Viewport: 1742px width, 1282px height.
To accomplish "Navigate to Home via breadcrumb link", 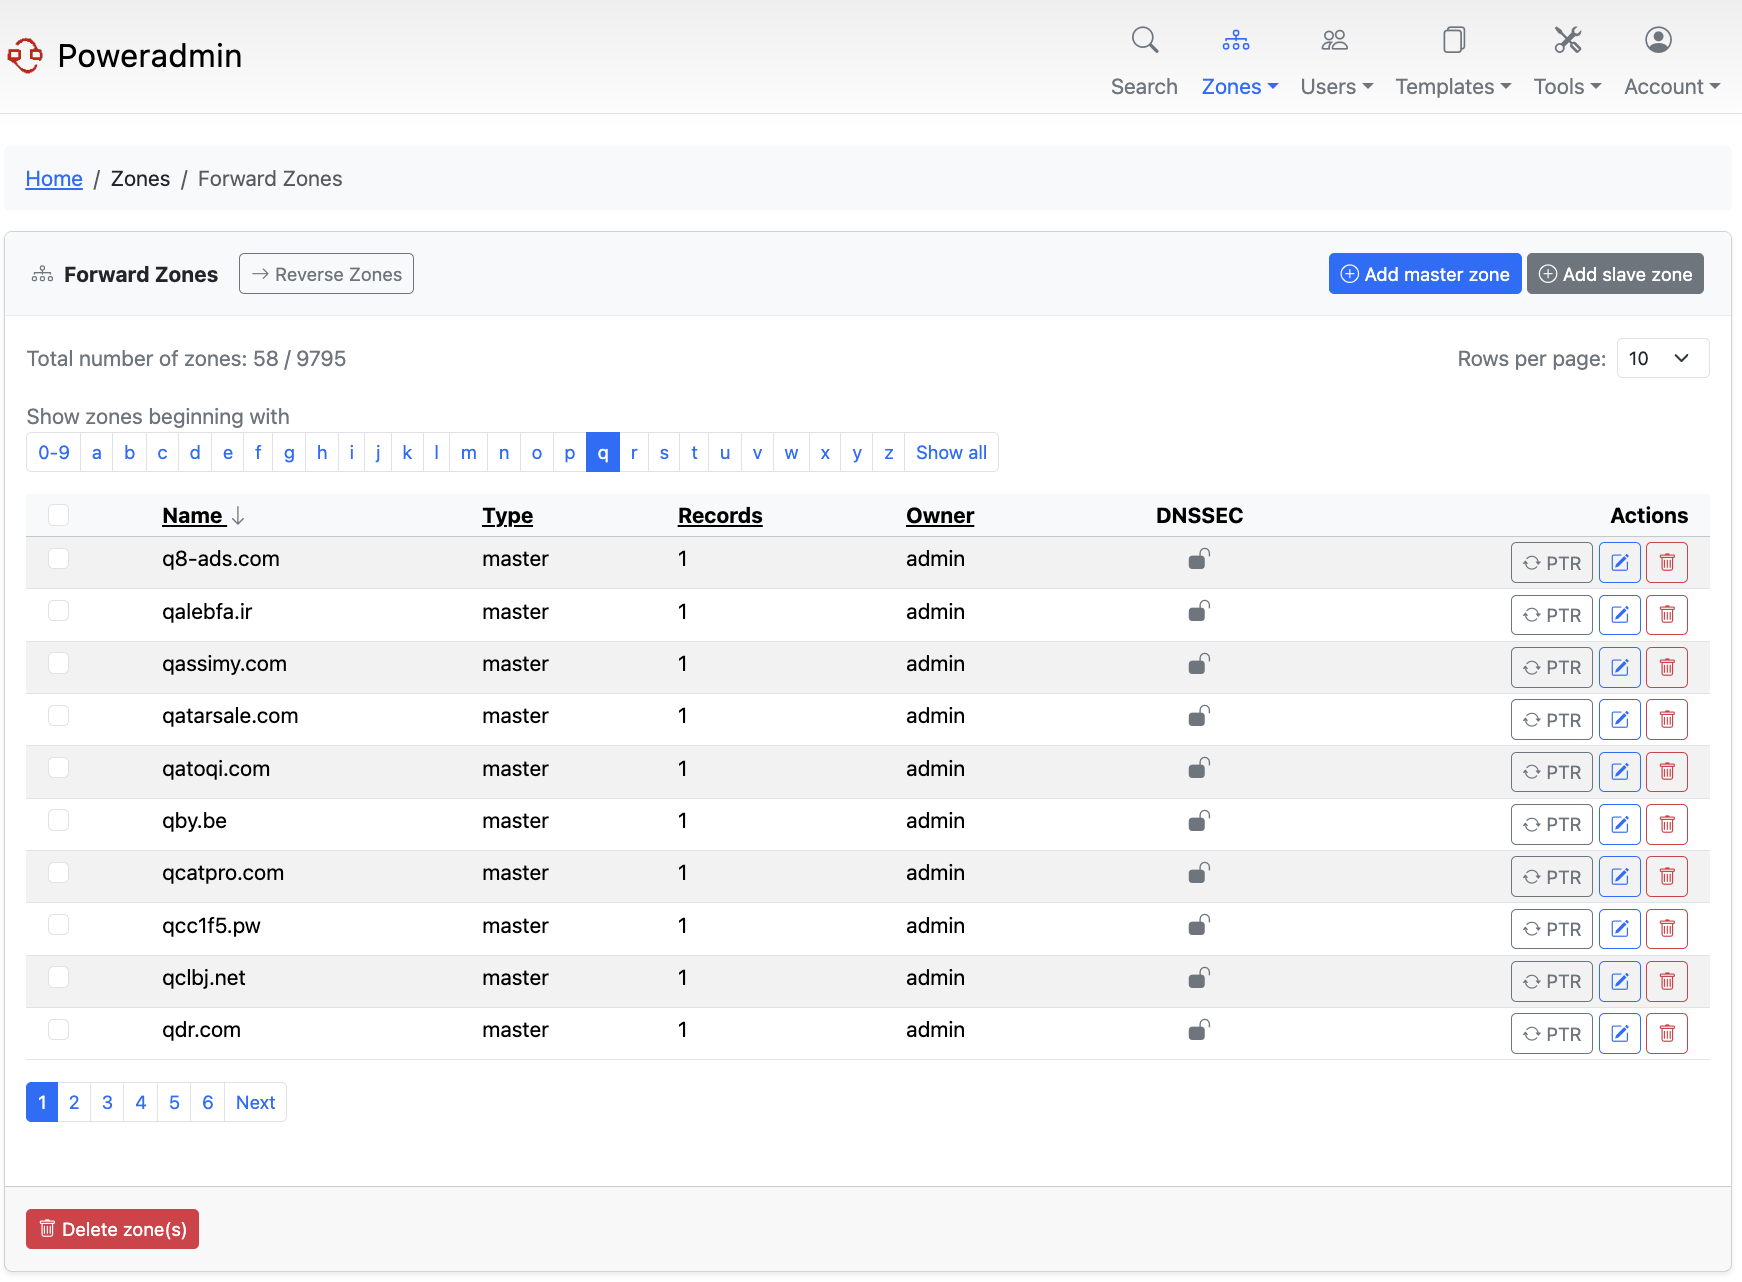I will tap(54, 178).
